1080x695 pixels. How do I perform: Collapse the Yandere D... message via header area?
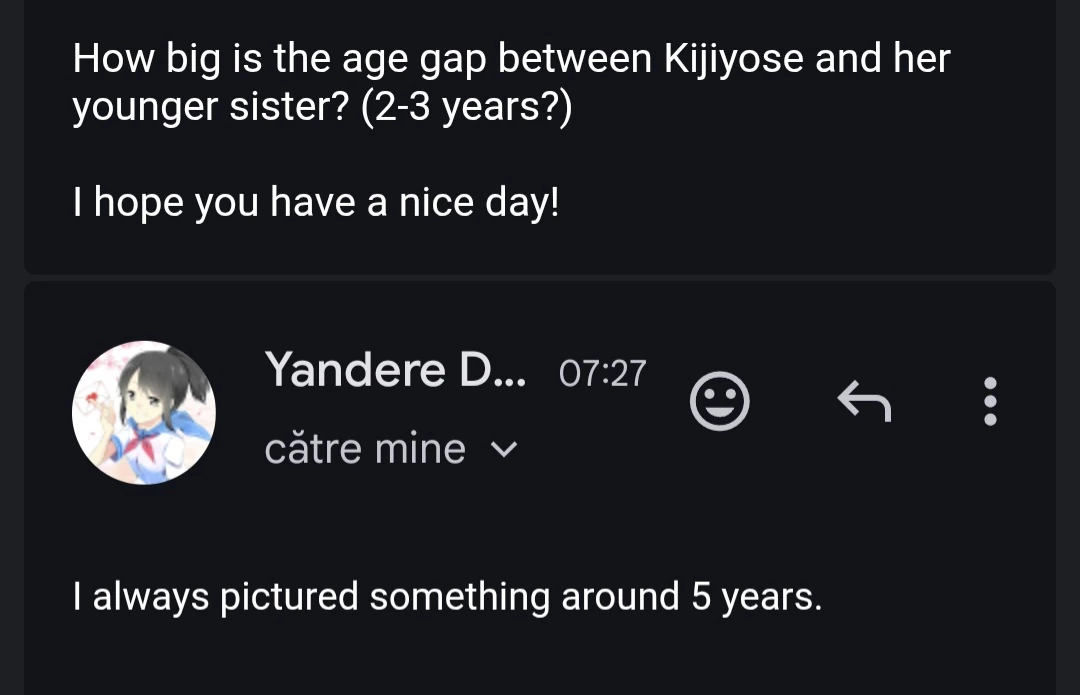click(x=540, y=413)
